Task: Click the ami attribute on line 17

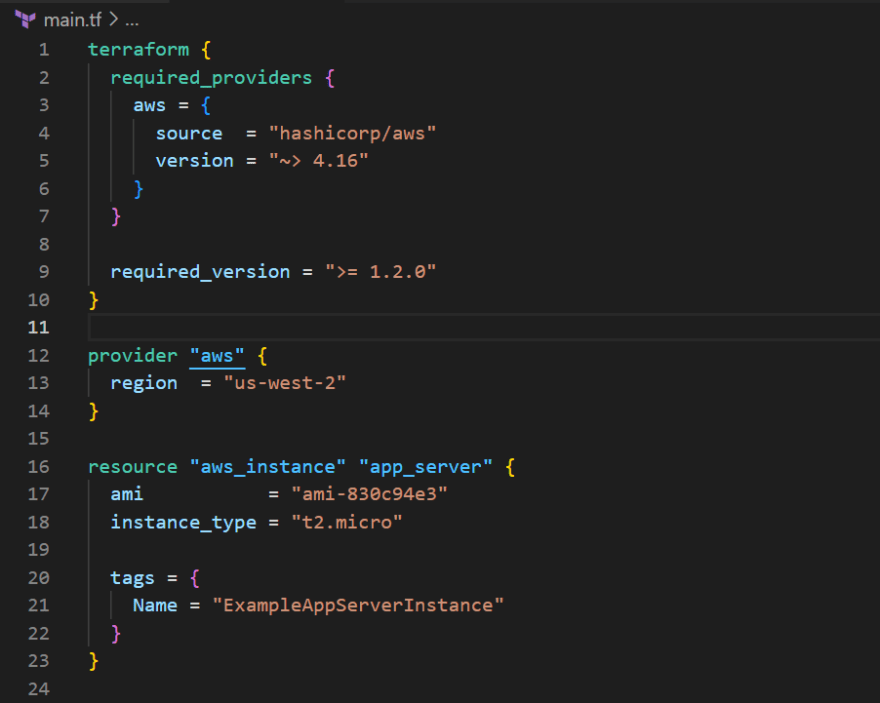Action: (x=127, y=494)
